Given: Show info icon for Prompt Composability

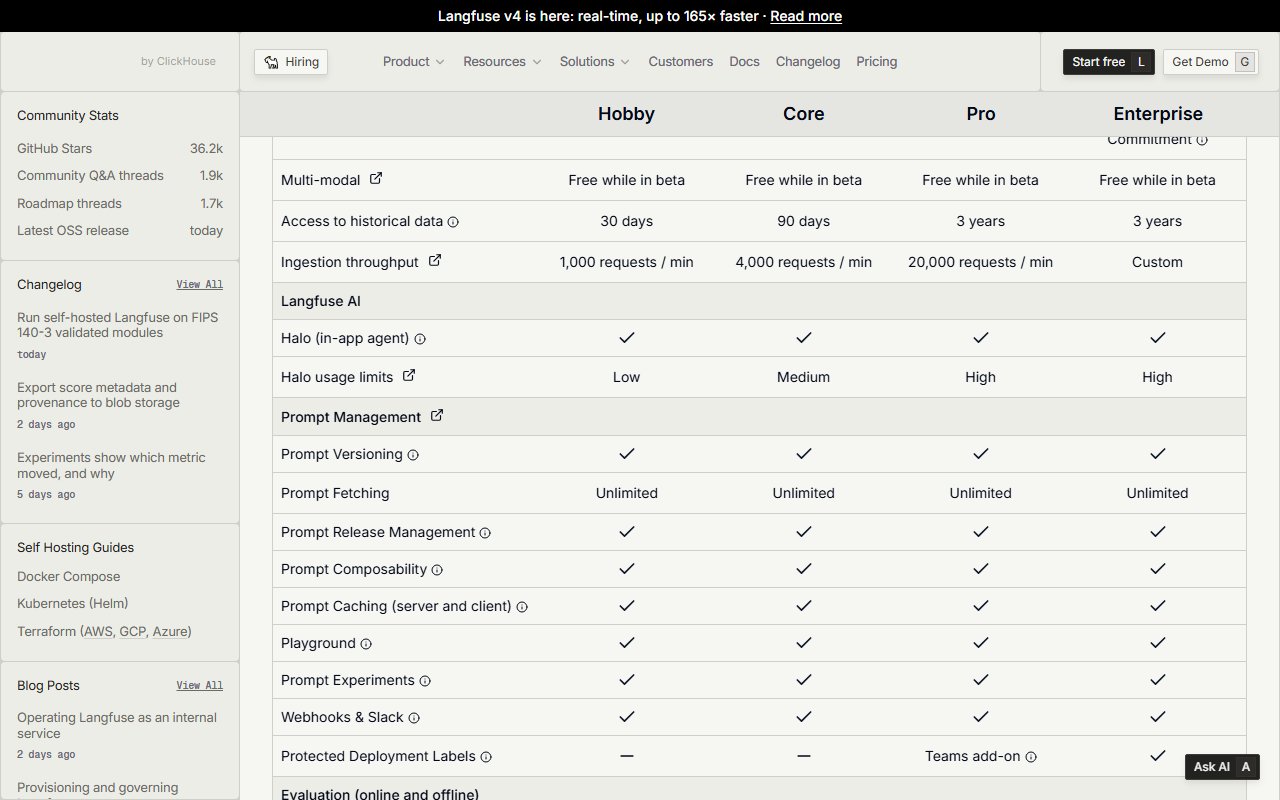Looking at the screenshot, I should (437, 570).
